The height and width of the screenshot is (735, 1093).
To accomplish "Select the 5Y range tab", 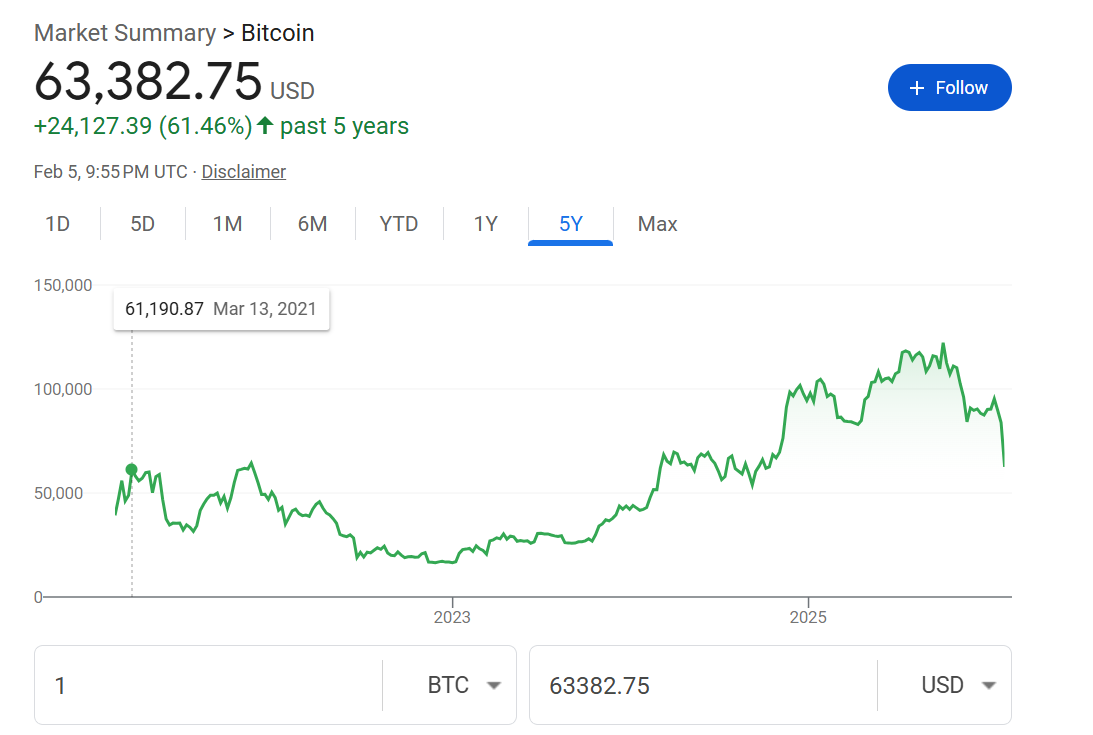I will (x=571, y=224).
